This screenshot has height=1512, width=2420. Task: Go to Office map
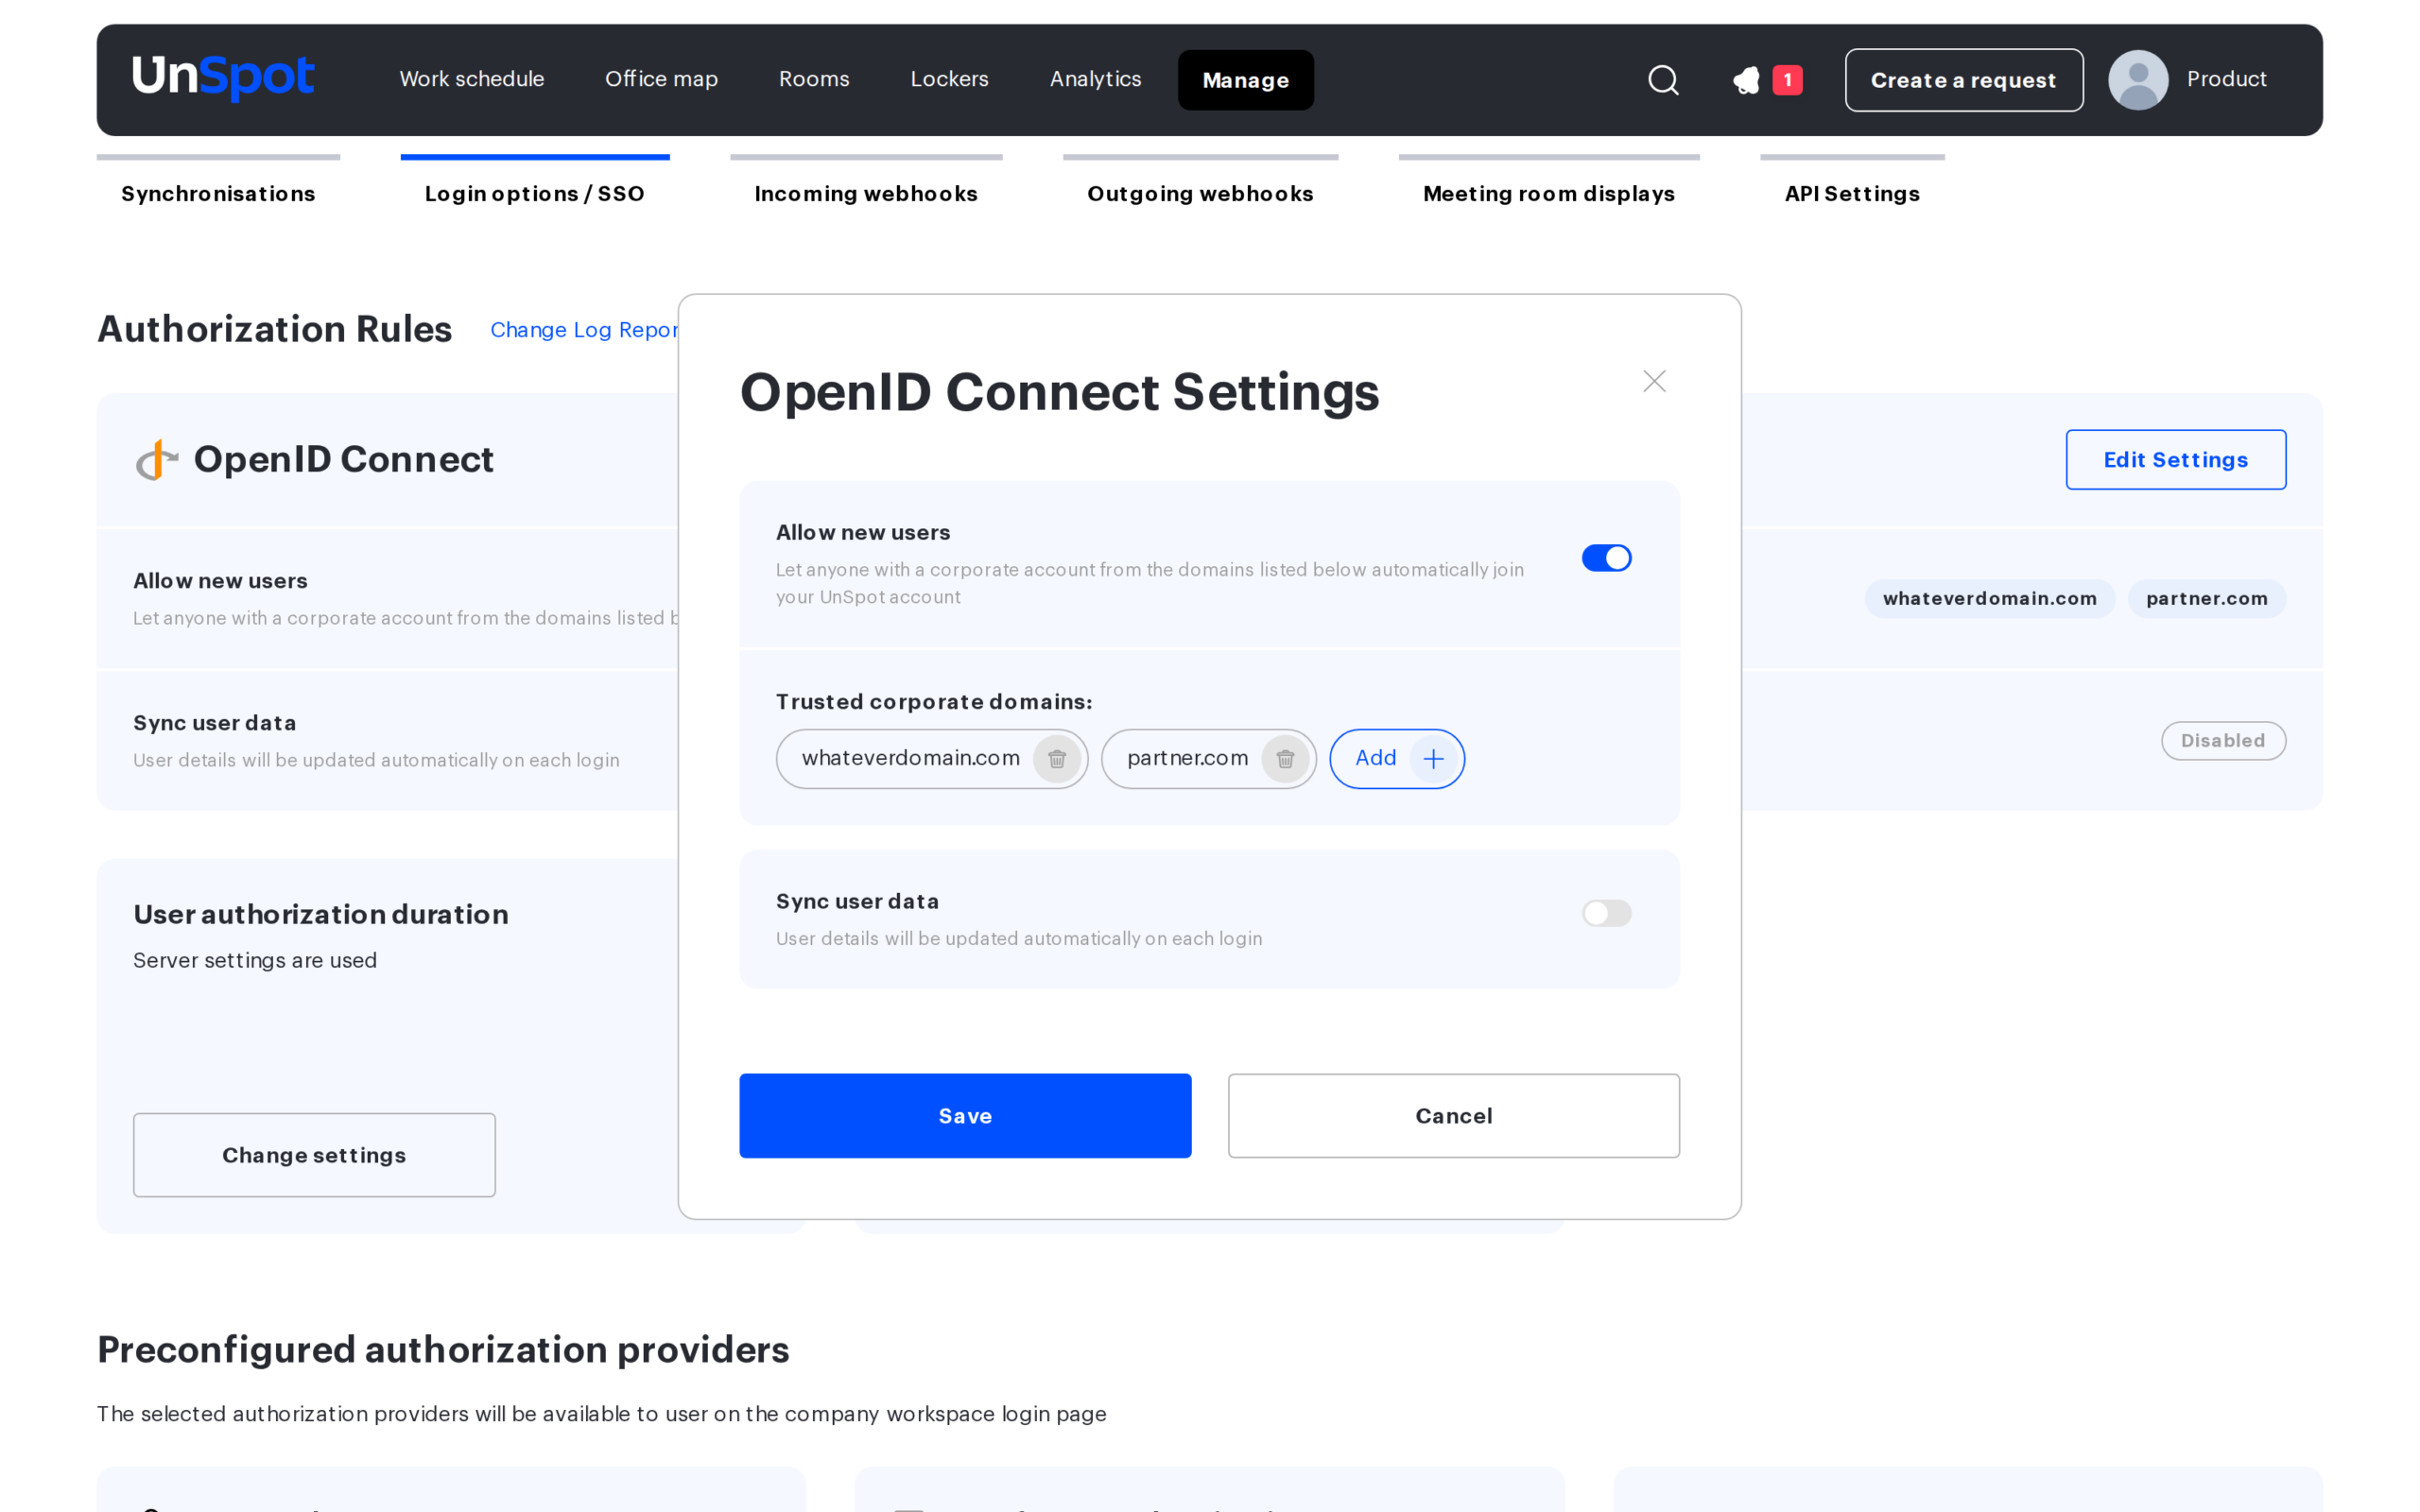coord(661,79)
